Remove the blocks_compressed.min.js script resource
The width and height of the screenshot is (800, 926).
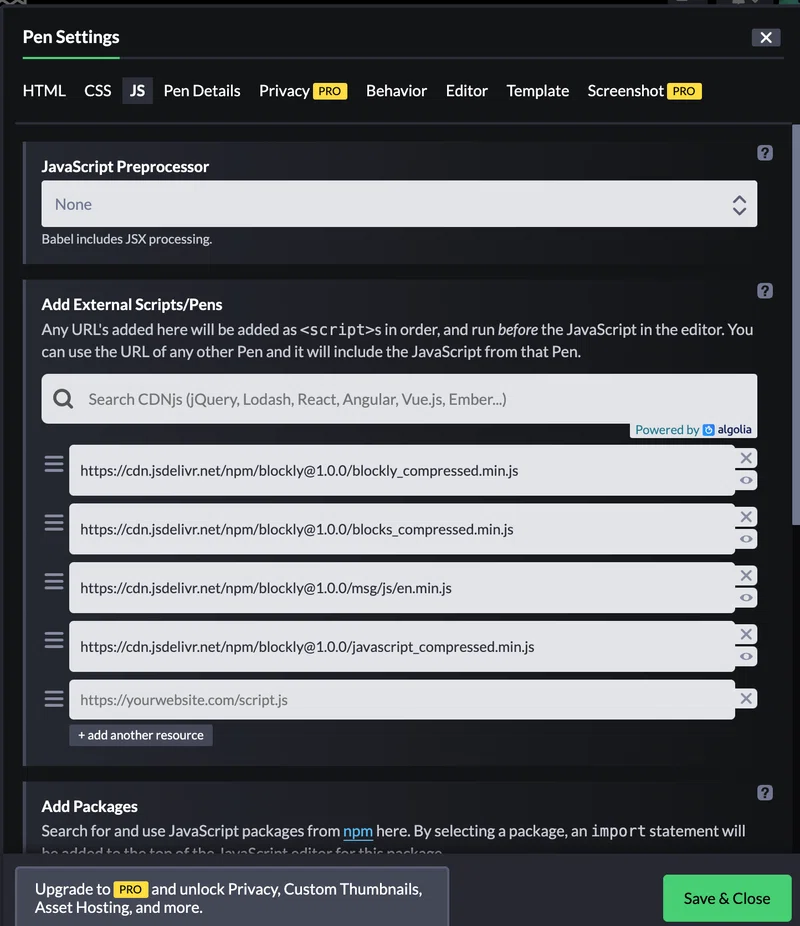coord(746,517)
